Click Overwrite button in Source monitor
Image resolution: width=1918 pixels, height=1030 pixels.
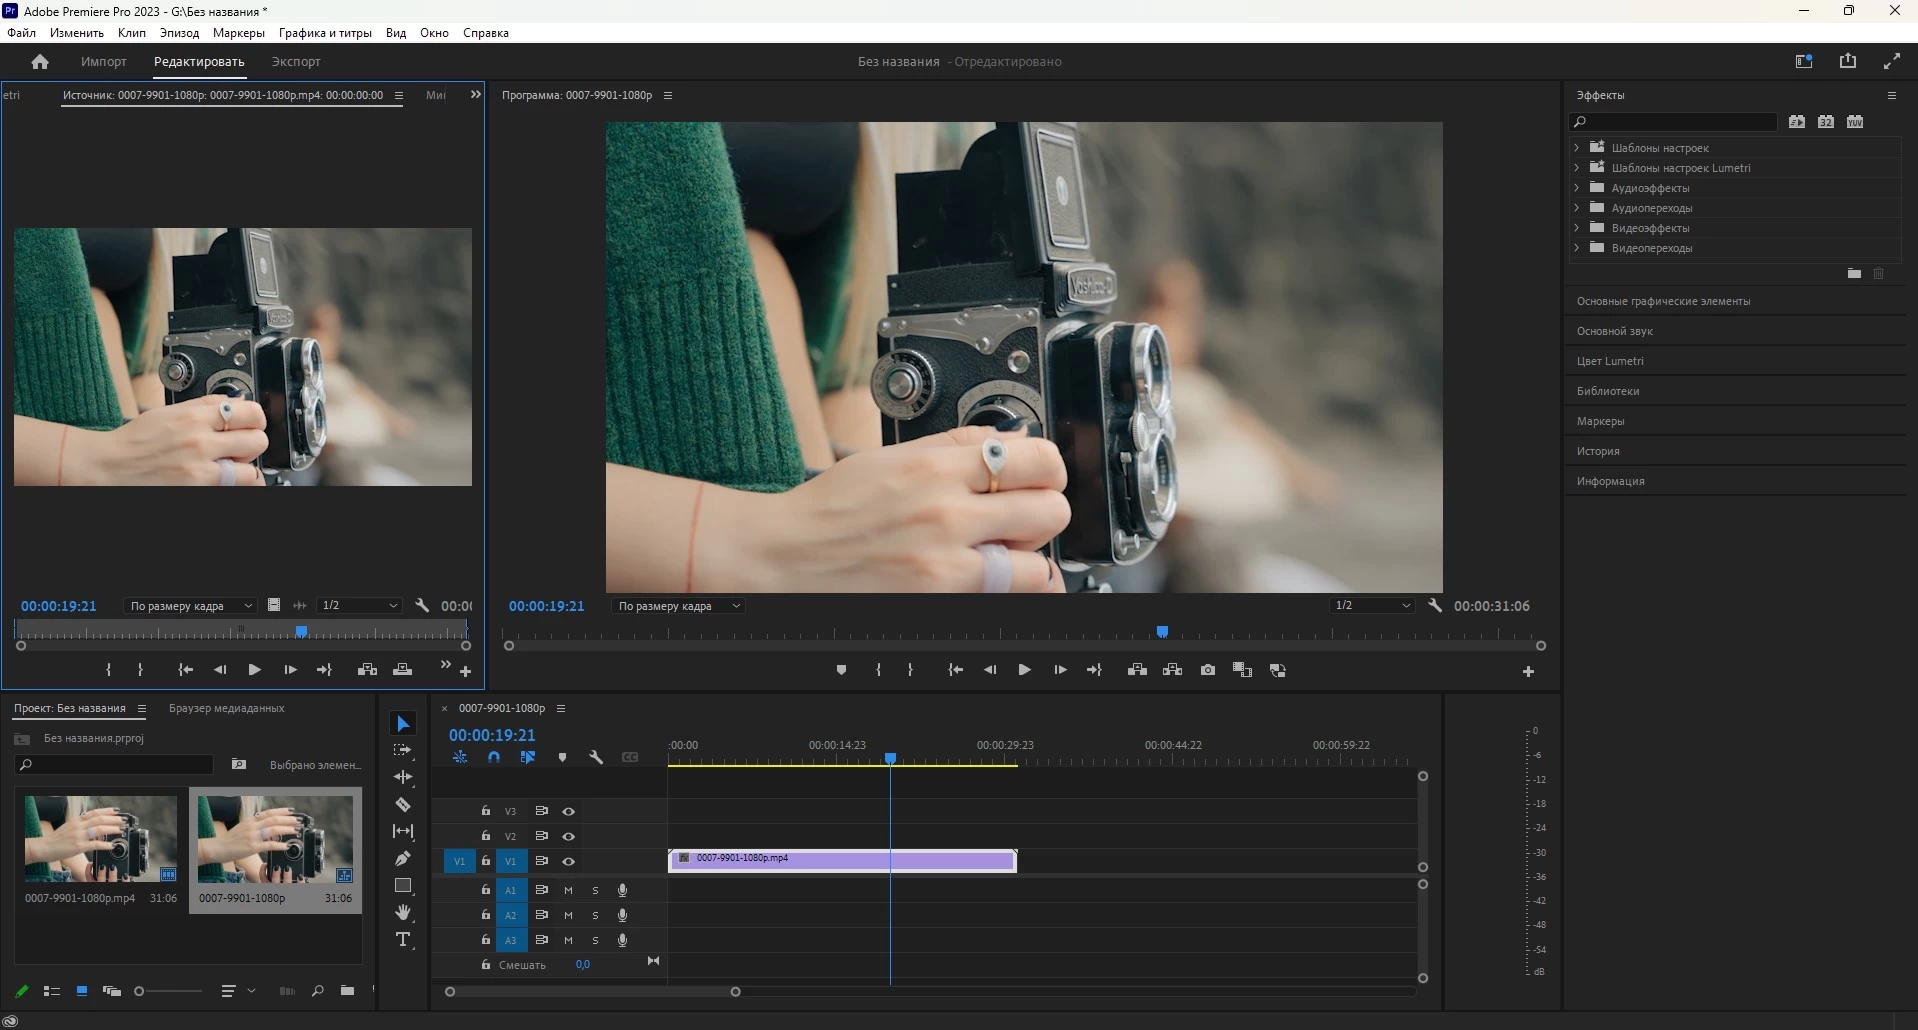[x=403, y=670]
